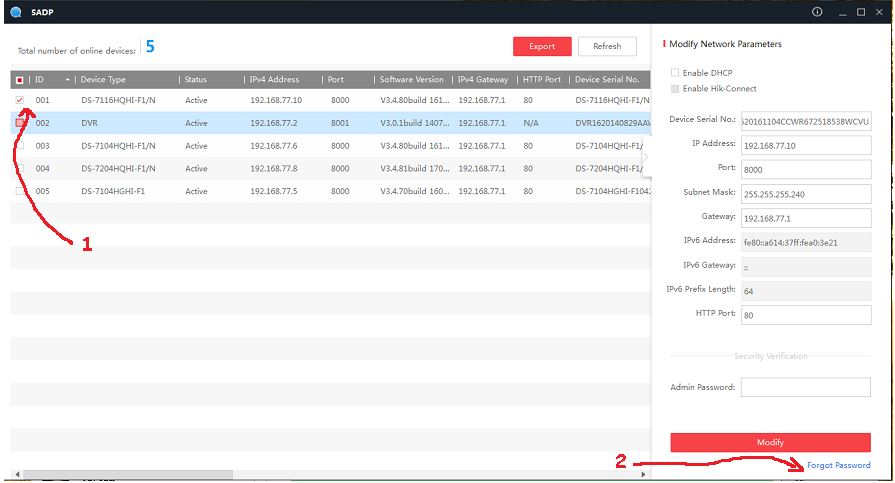Toggle the select-all devices header checkbox
This screenshot has width=895, height=483.
[x=20, y=79]
